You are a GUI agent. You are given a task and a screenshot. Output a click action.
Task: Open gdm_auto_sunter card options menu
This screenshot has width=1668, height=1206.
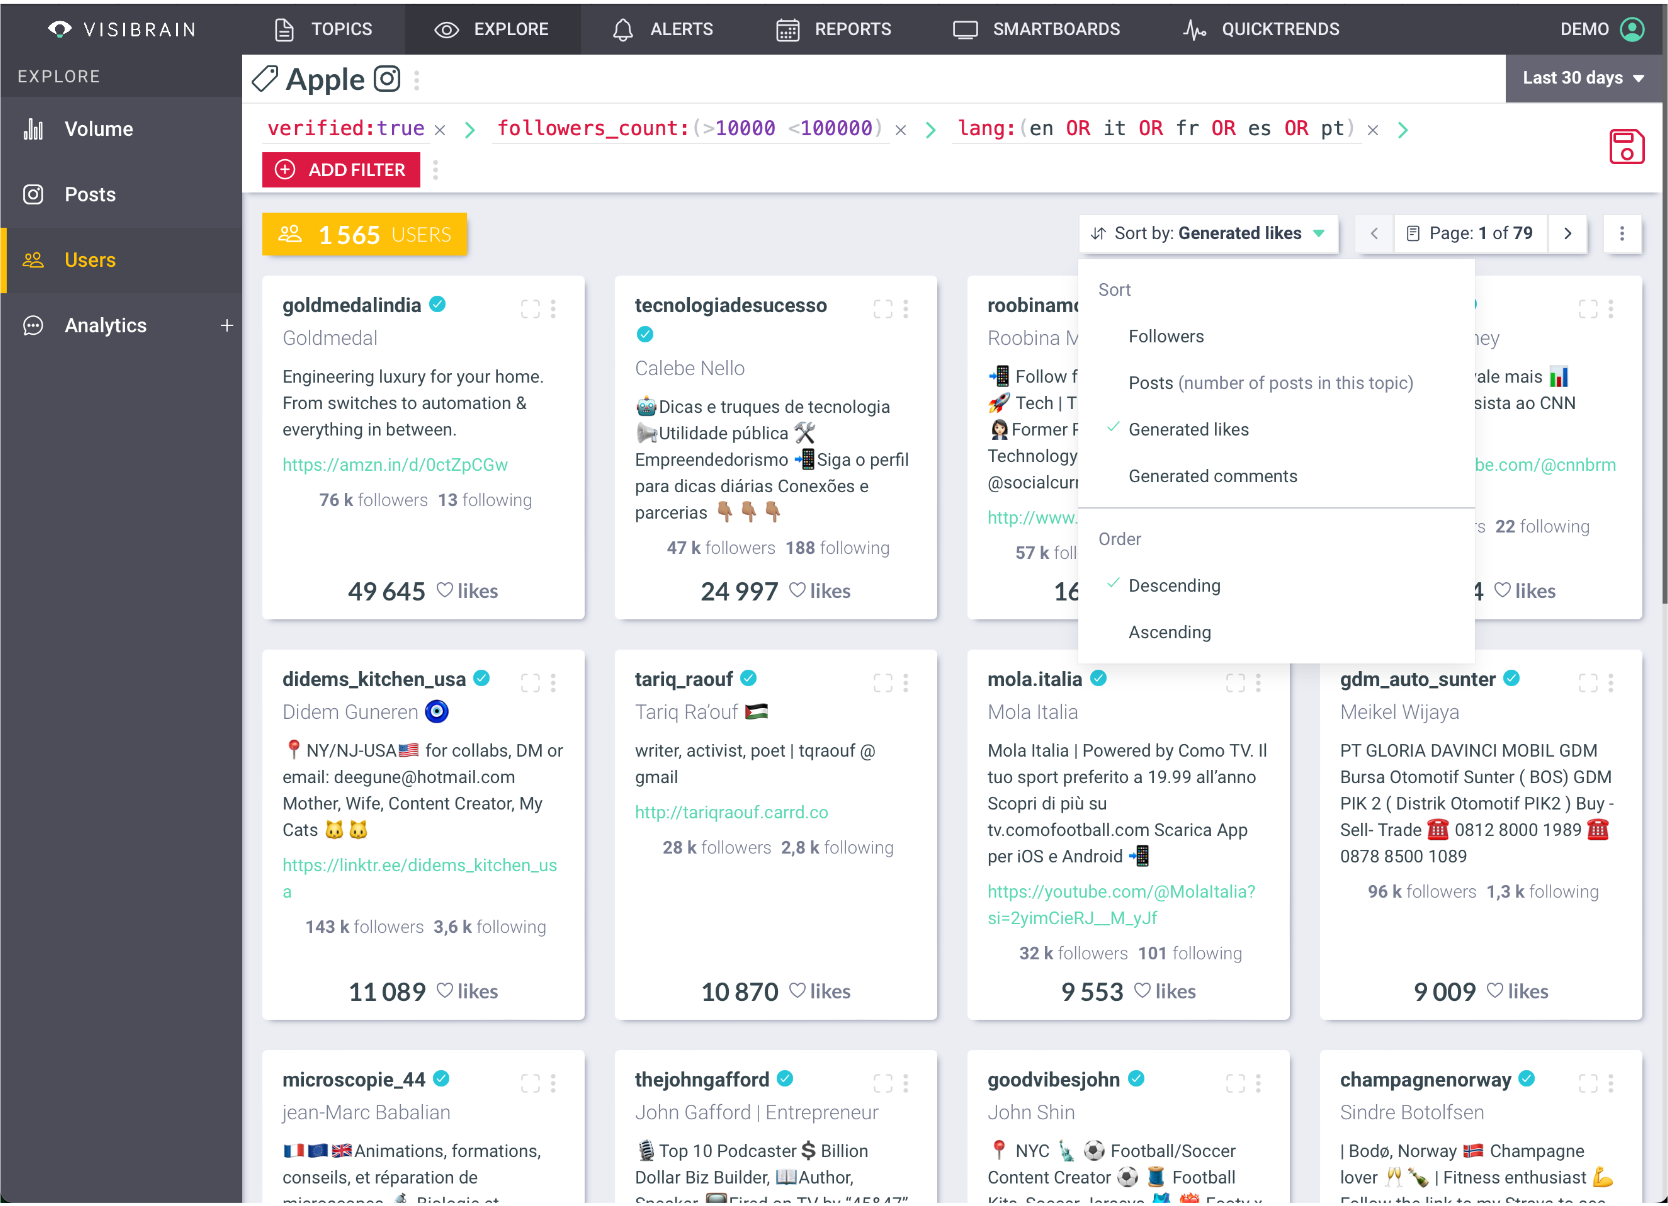tap(1611, 683)
